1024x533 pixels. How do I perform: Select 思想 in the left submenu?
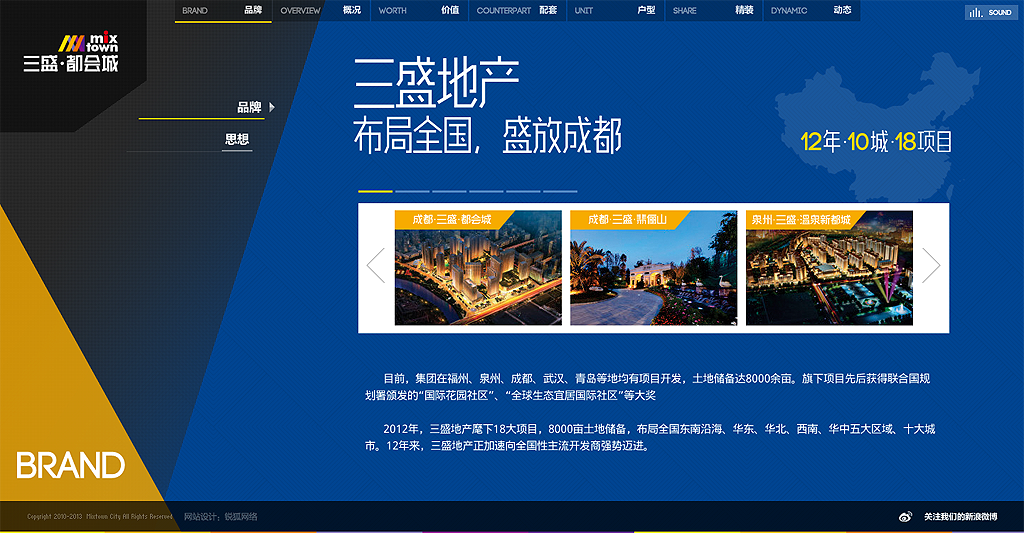tap(237, 140)
